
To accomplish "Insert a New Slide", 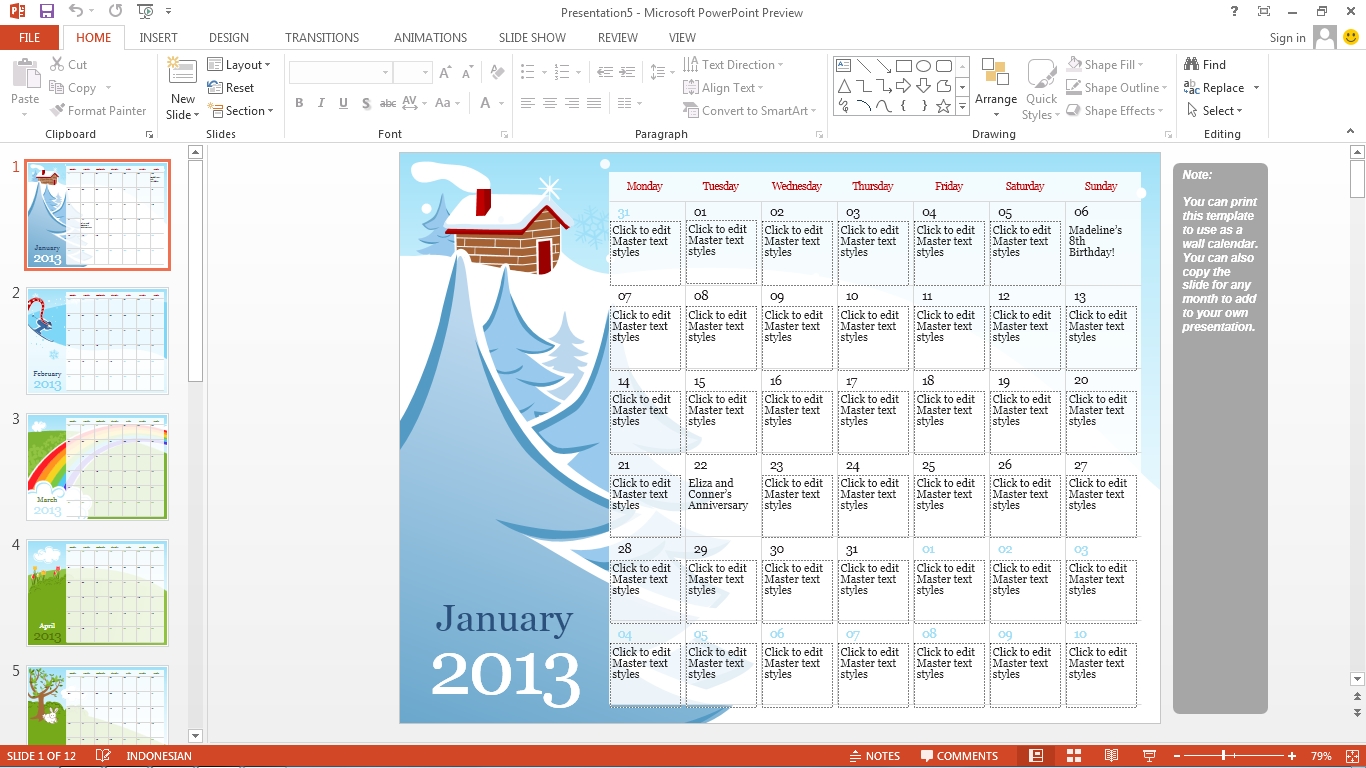I will click(x=182, y=89).
